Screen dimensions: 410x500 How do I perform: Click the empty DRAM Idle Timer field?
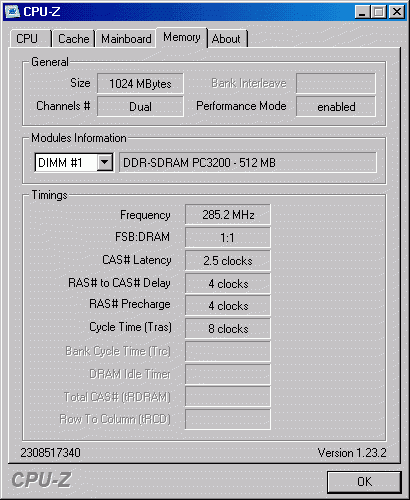coord(228,374)
